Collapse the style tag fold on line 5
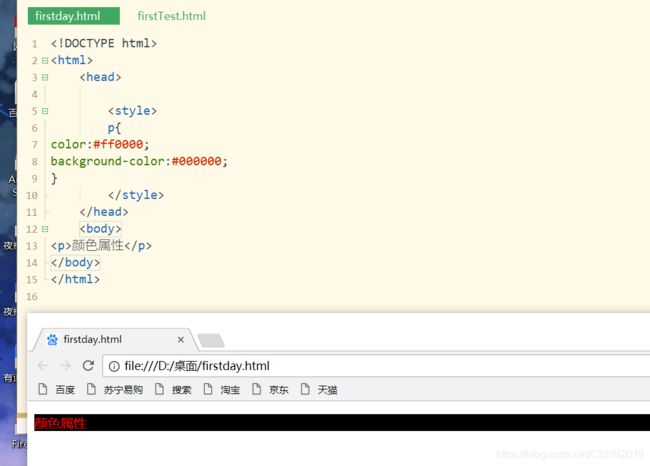Screen dimensions: 650x466 [45, 111]
